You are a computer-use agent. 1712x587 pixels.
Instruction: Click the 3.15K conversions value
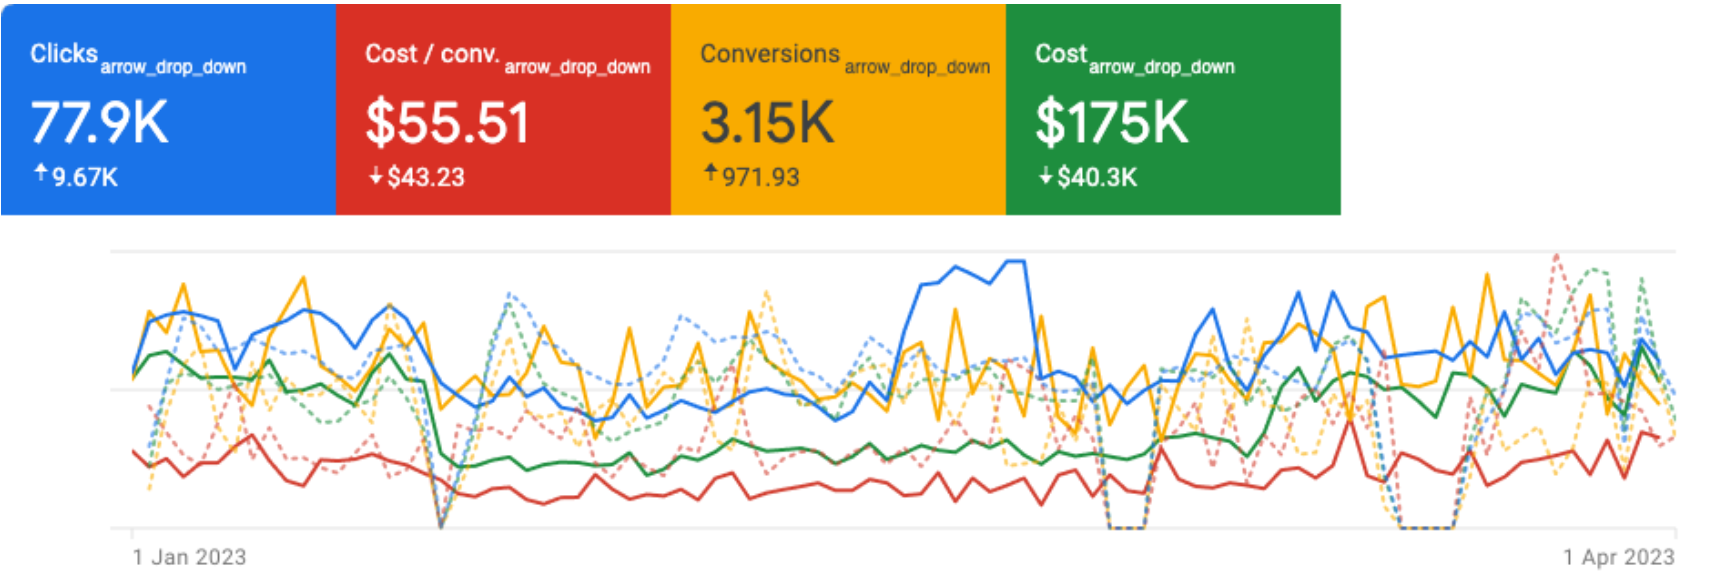[768, 123]
